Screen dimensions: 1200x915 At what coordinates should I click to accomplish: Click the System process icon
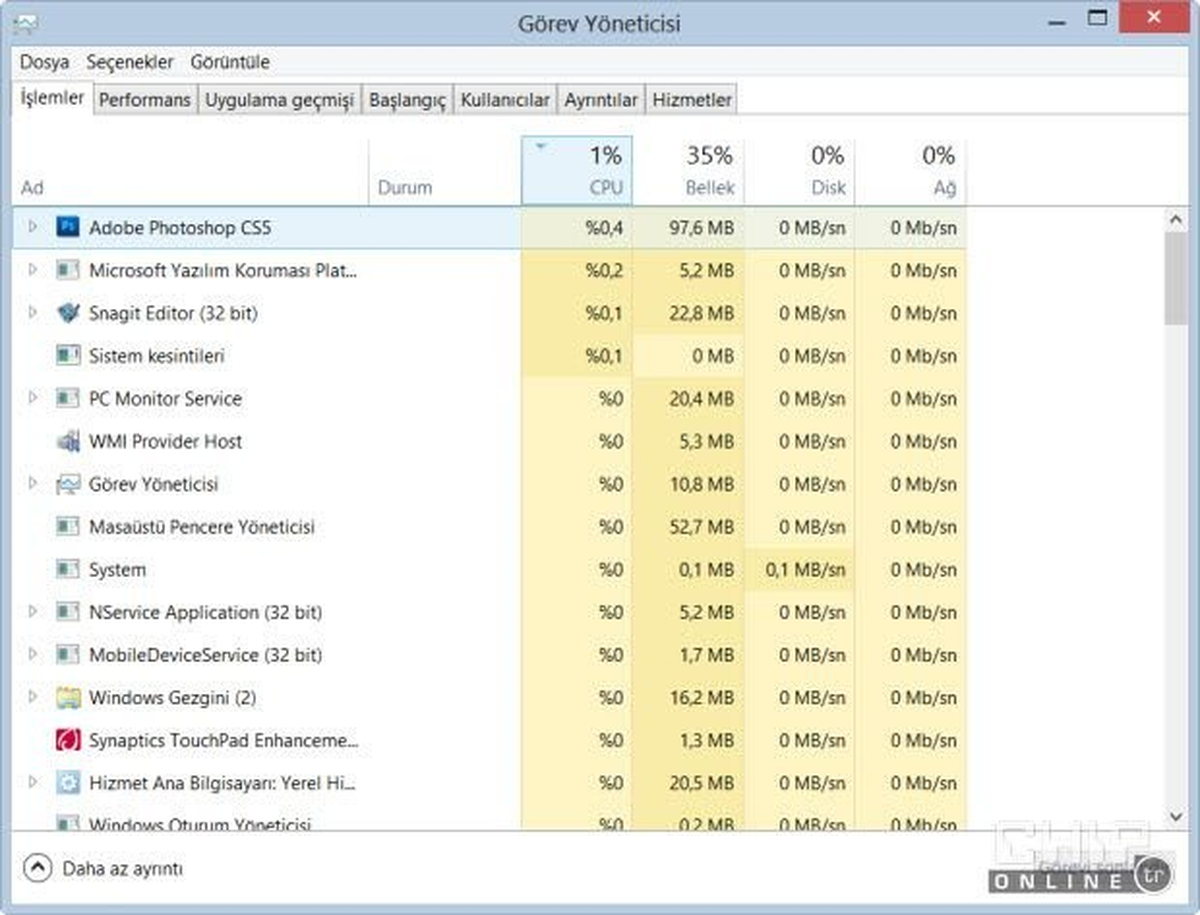(x=68, y=570)
